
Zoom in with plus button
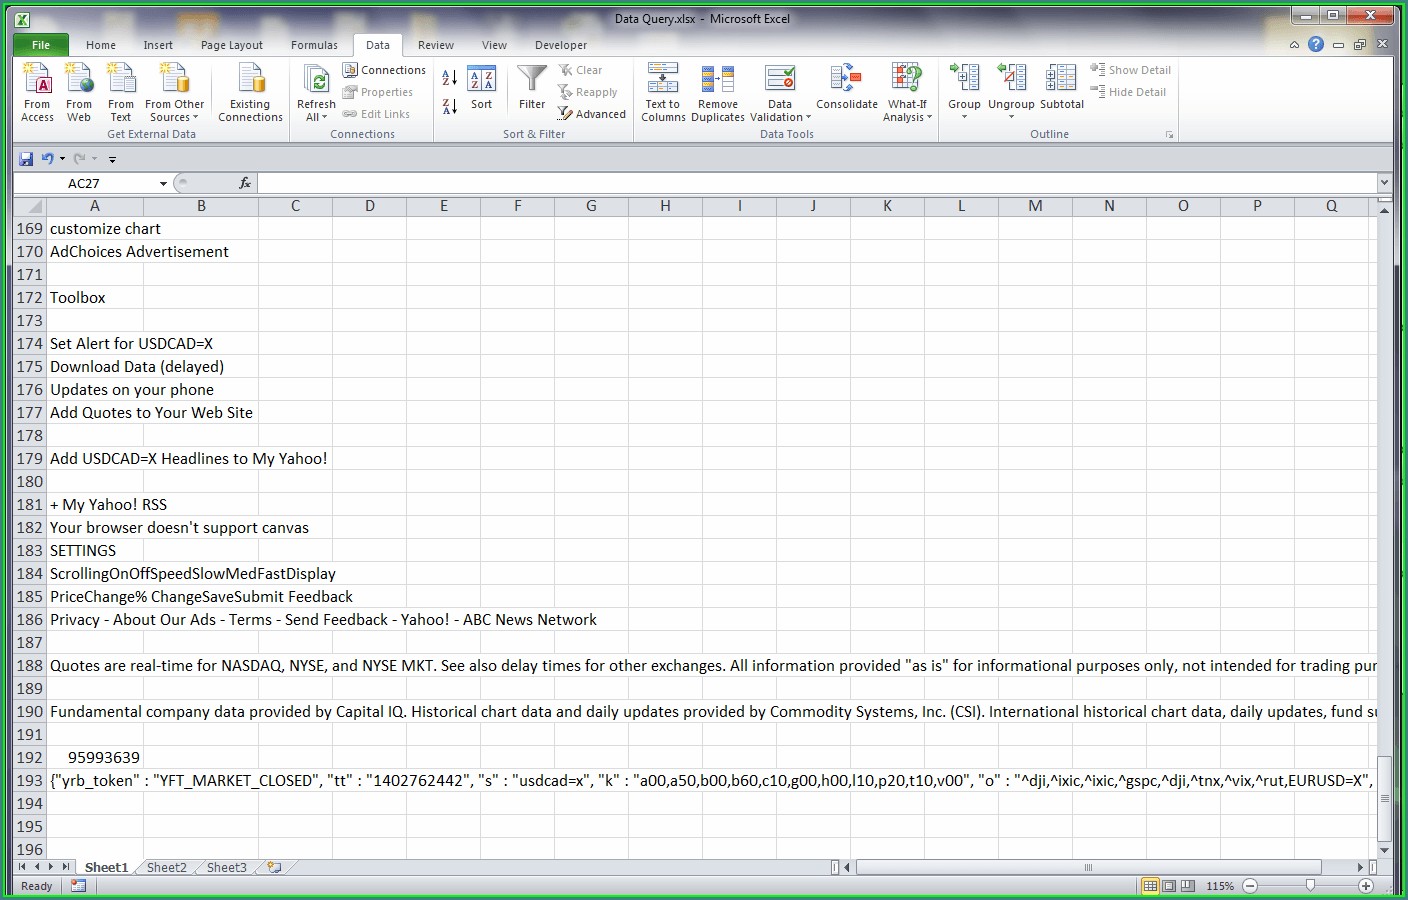[x=1366, y=886]
